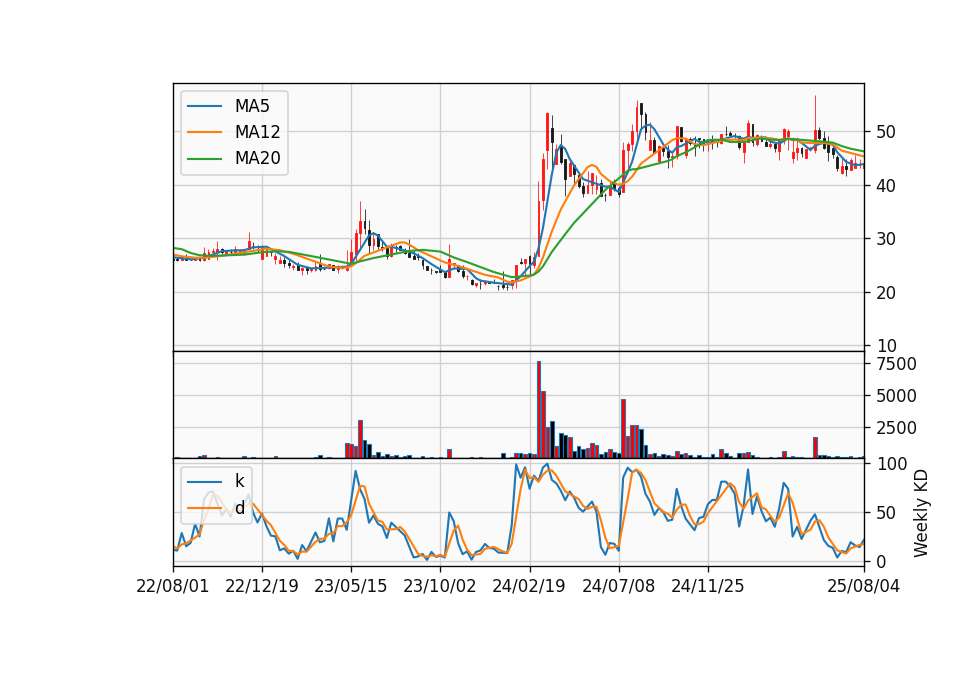Click the tall volume bar at 24/07/08
This screenshot has height=690, width=960.
point(623,429)
